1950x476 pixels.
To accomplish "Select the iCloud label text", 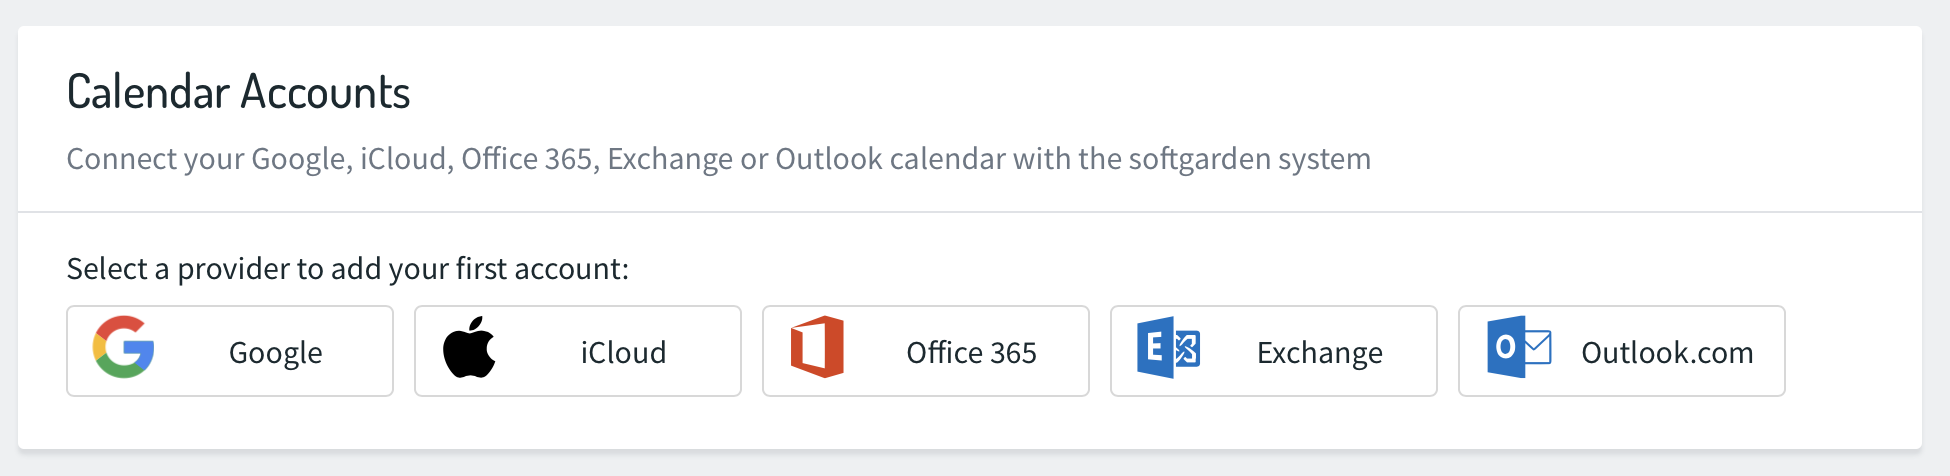I will [623, 353].
